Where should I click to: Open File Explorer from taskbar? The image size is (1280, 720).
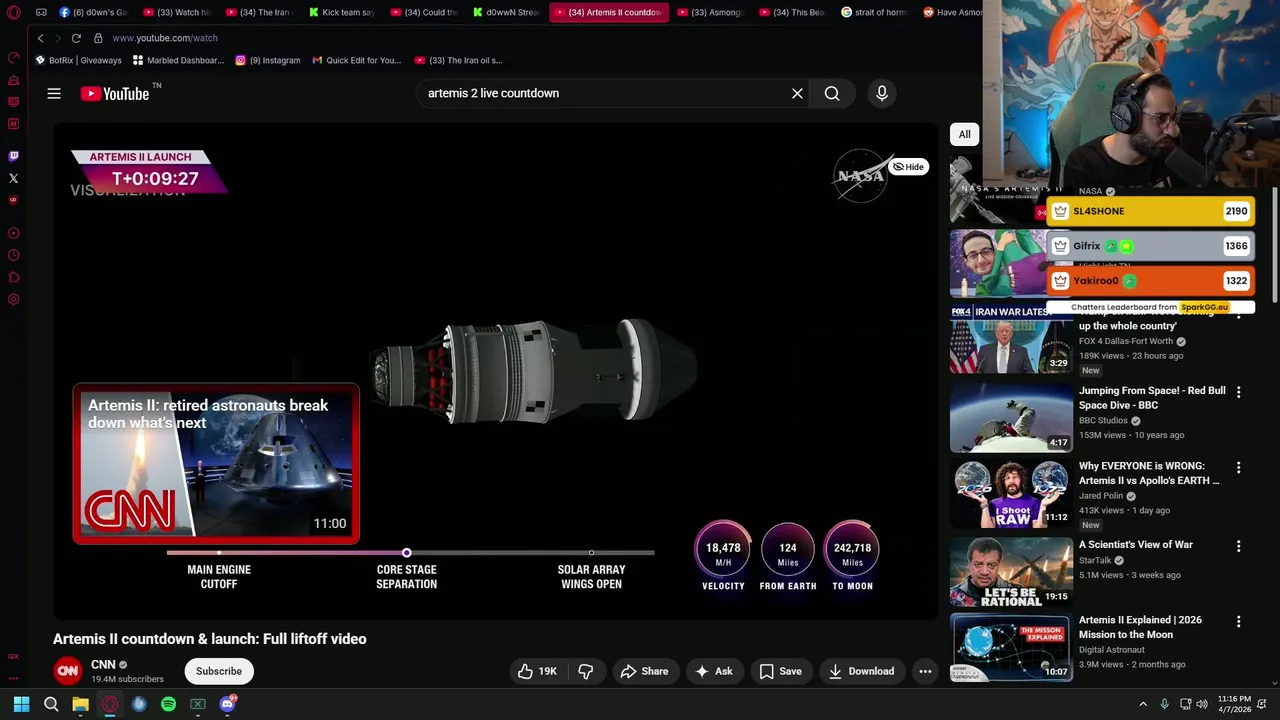80,704
